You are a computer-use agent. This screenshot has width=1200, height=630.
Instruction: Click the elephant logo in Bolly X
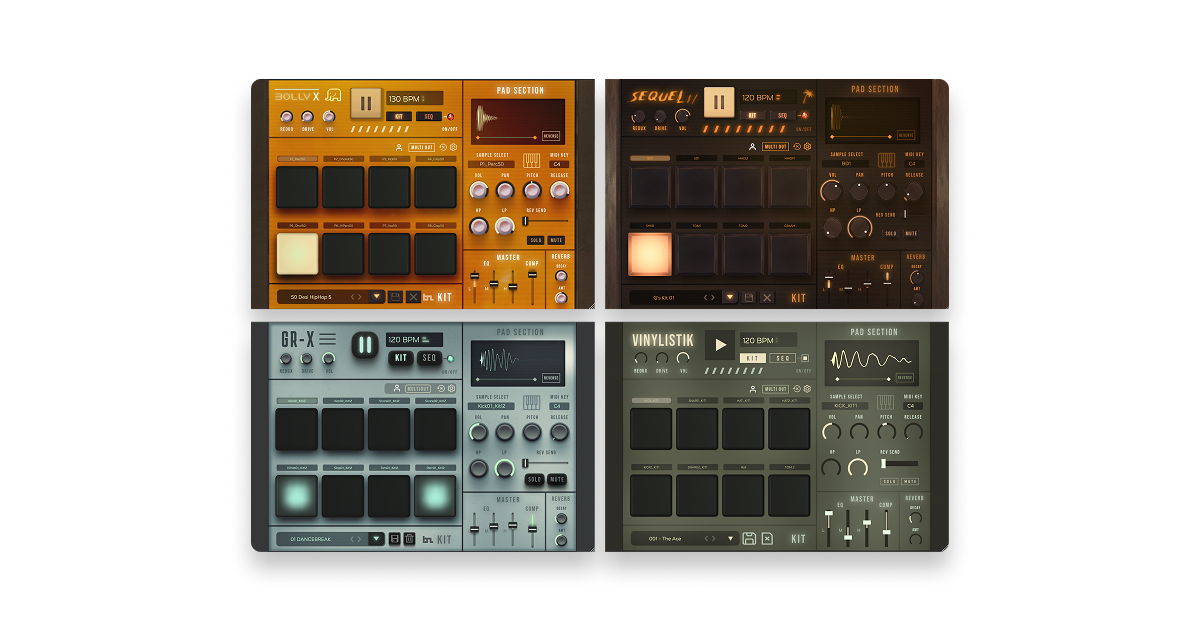click(333, 95)
